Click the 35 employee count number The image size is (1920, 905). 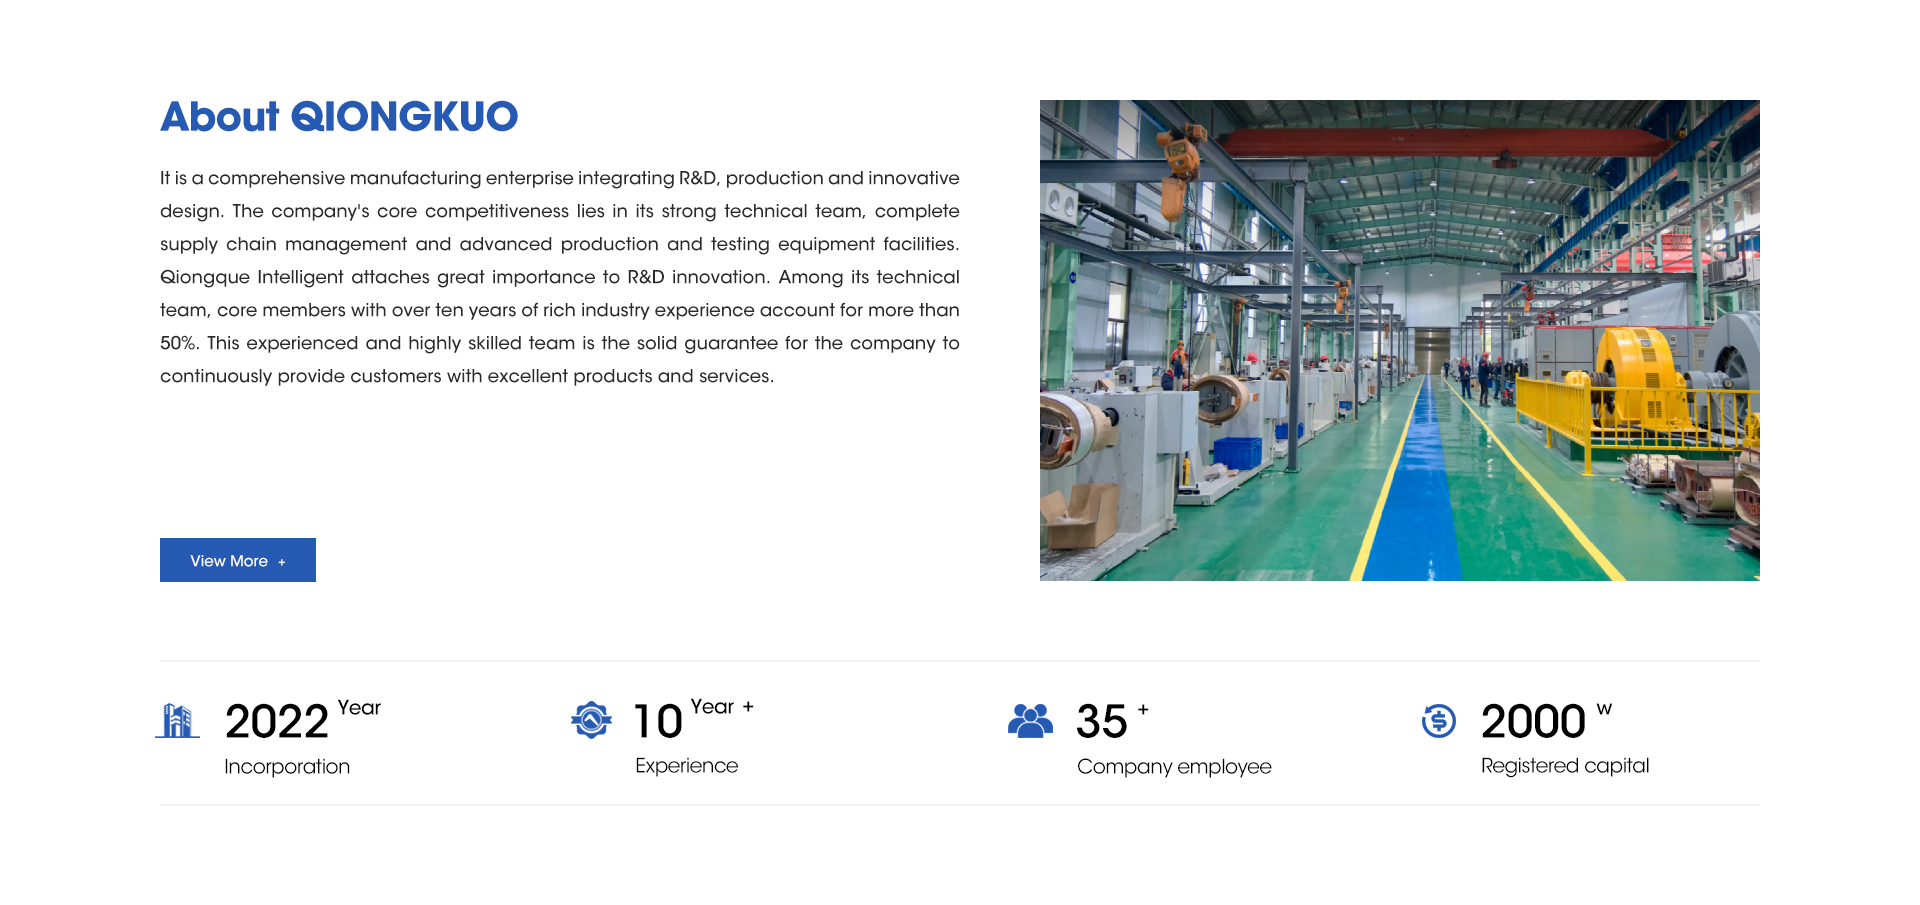coord(1101,722)
